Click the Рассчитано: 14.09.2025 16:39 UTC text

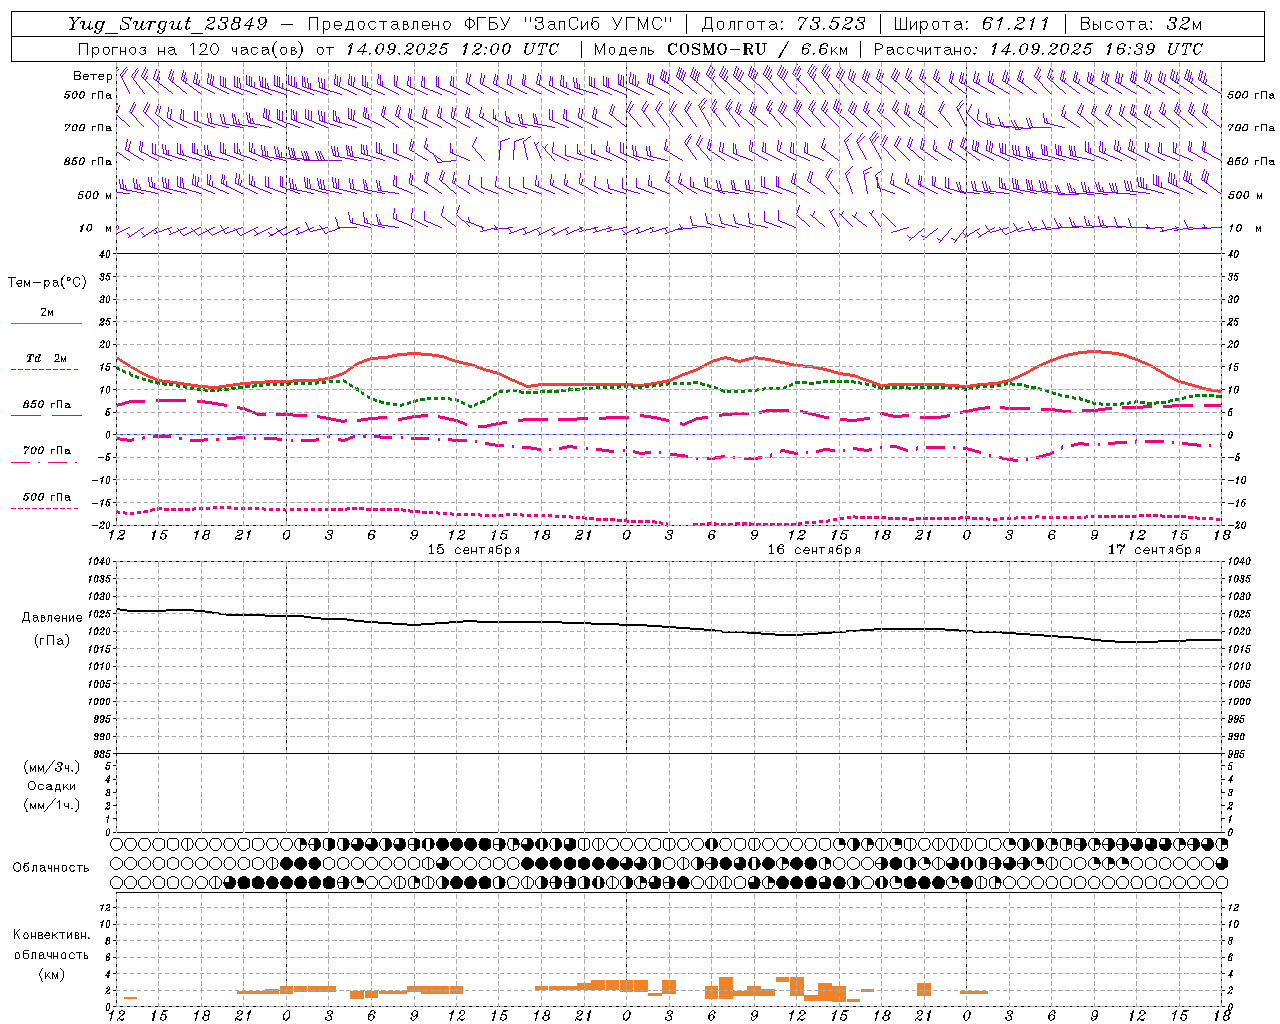pos(1038,49)
